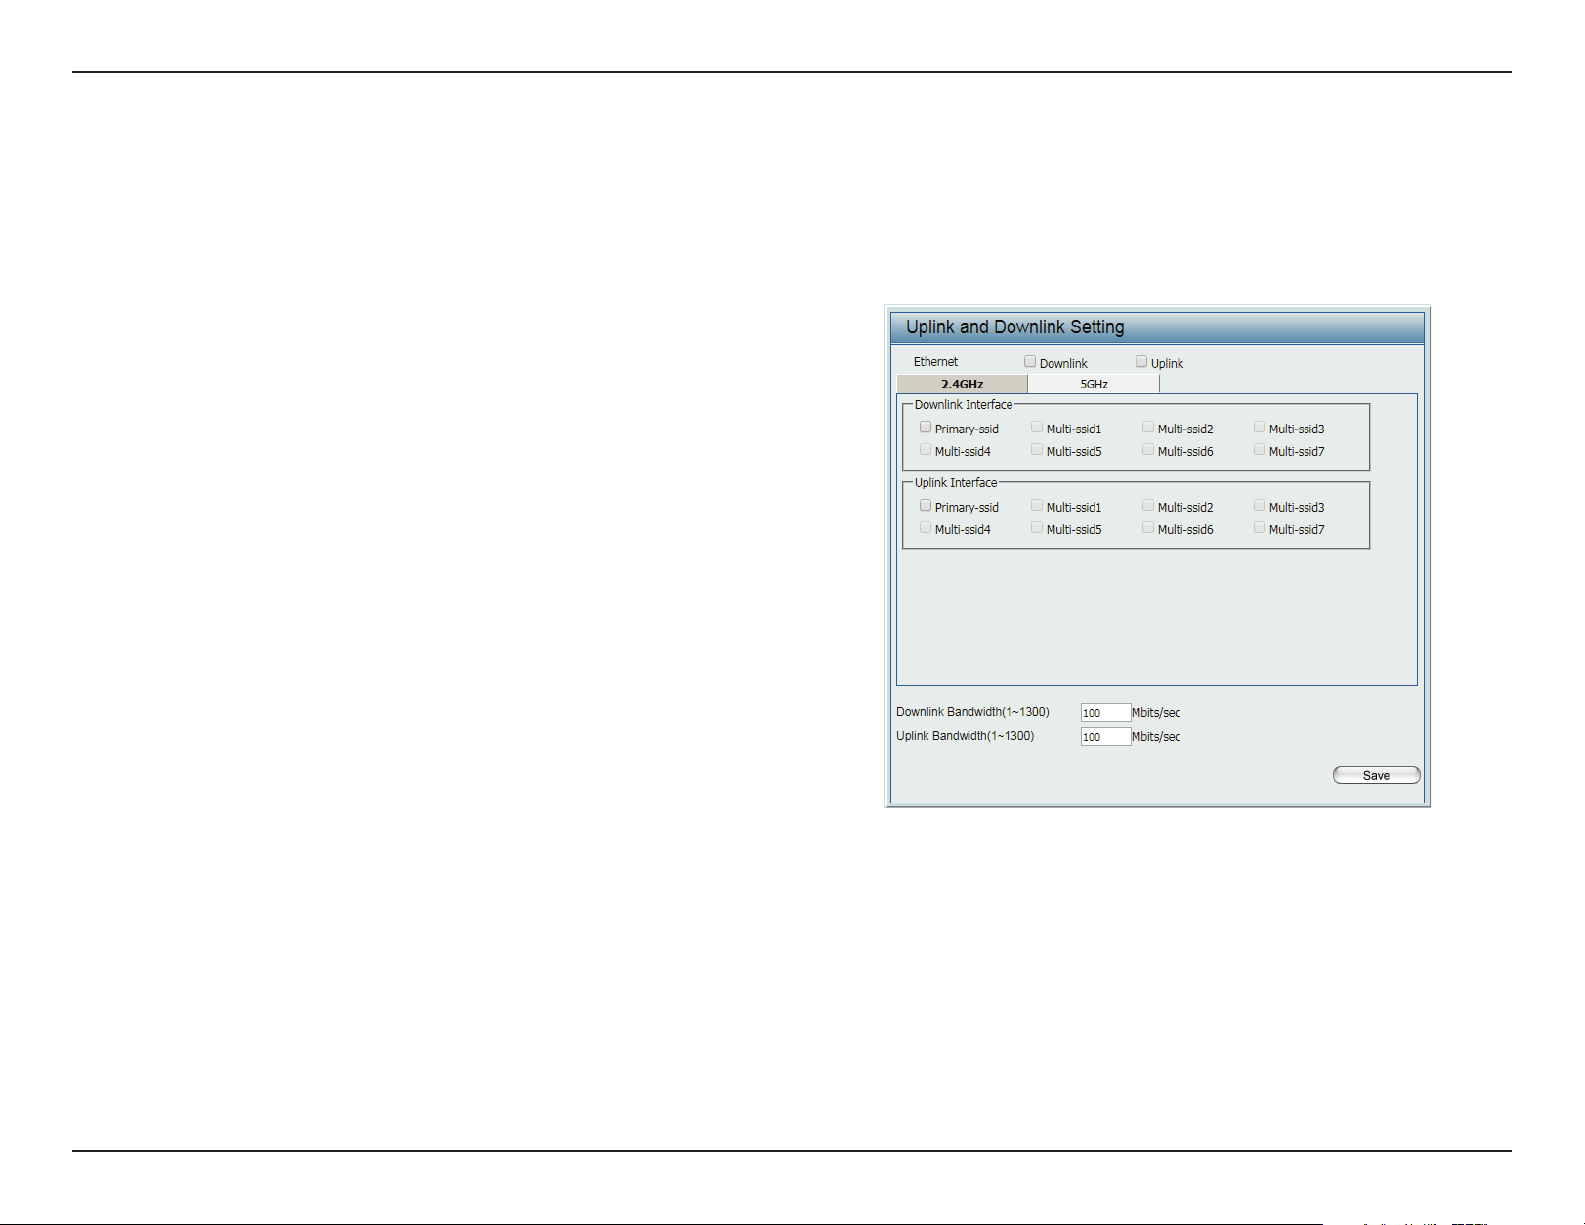Check Multi-ssid6 under Uplink Interface

1148,528
